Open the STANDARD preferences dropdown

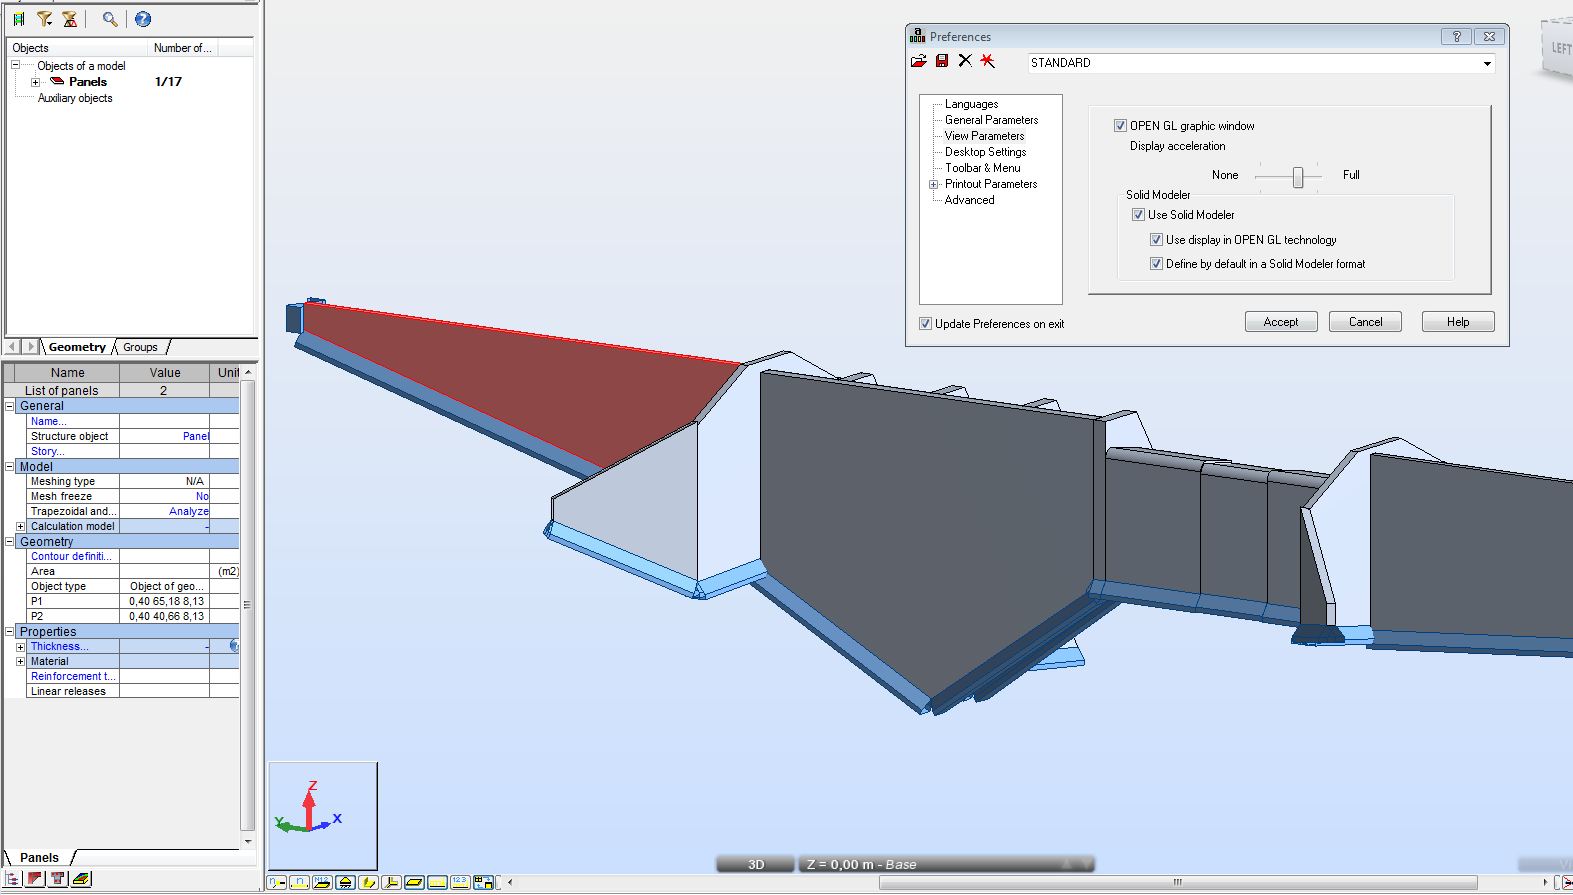(x=1487, y=63)
